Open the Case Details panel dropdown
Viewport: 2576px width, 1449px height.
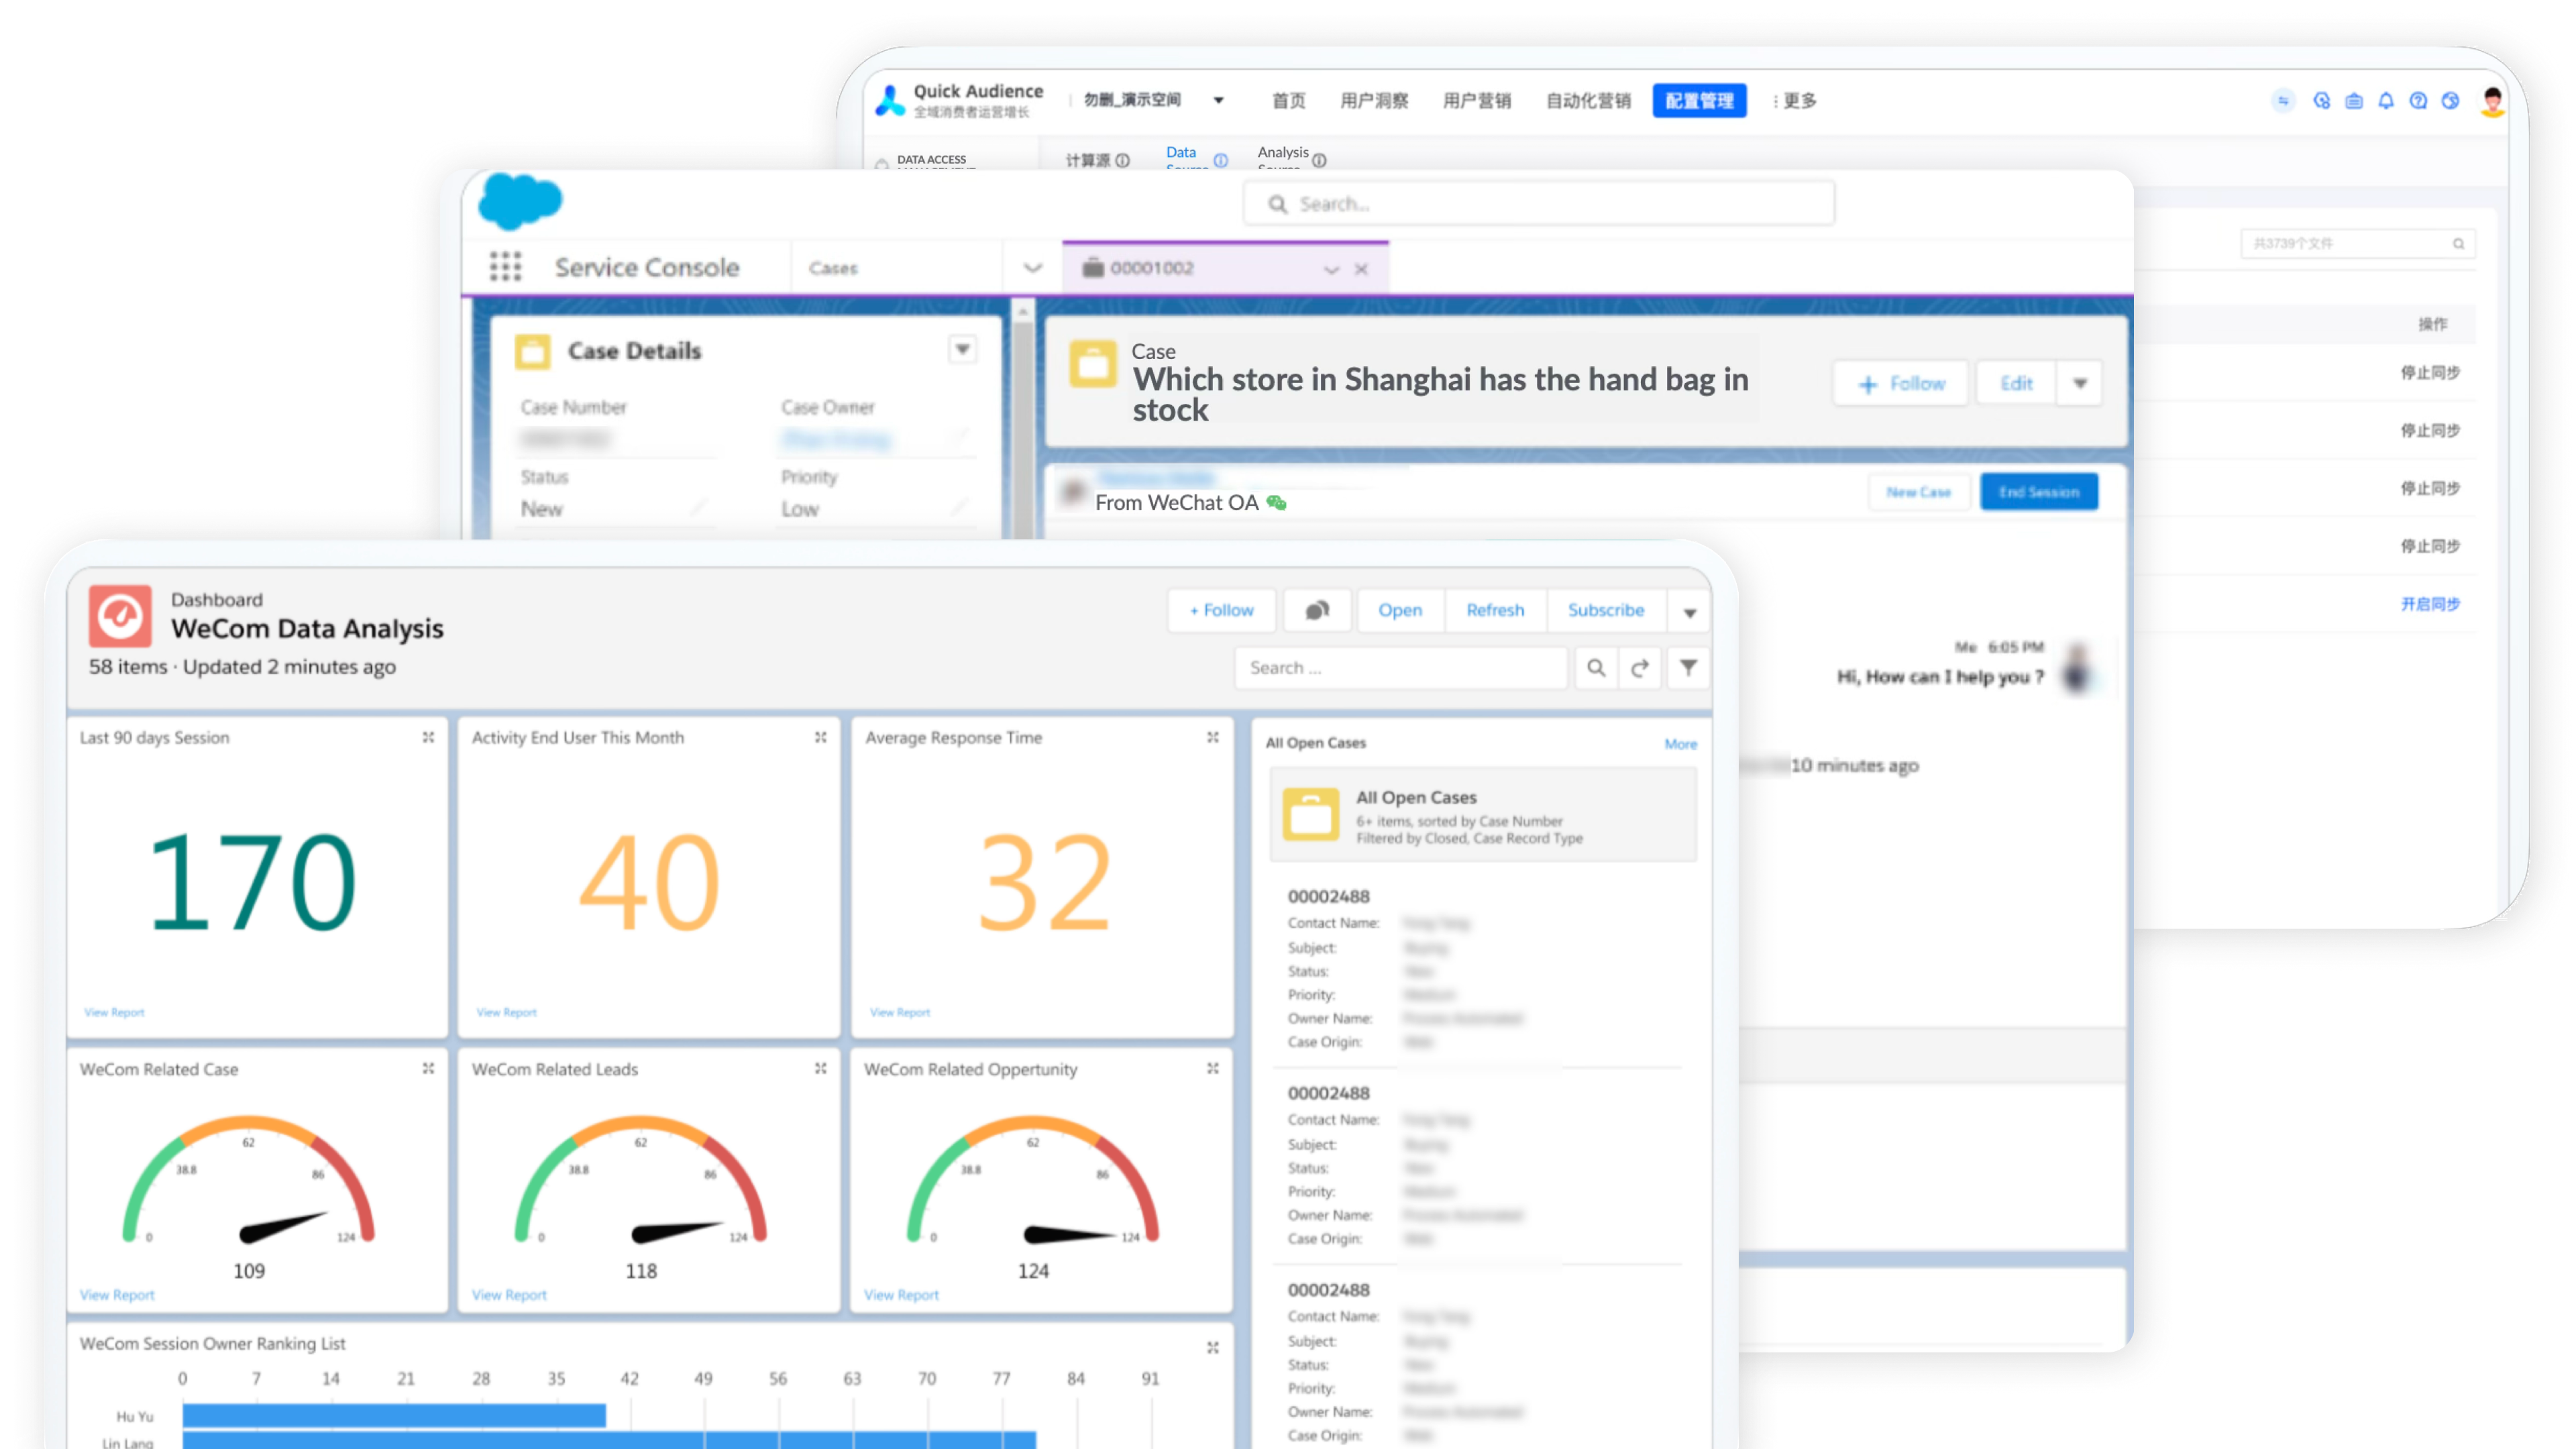point(962,350)
